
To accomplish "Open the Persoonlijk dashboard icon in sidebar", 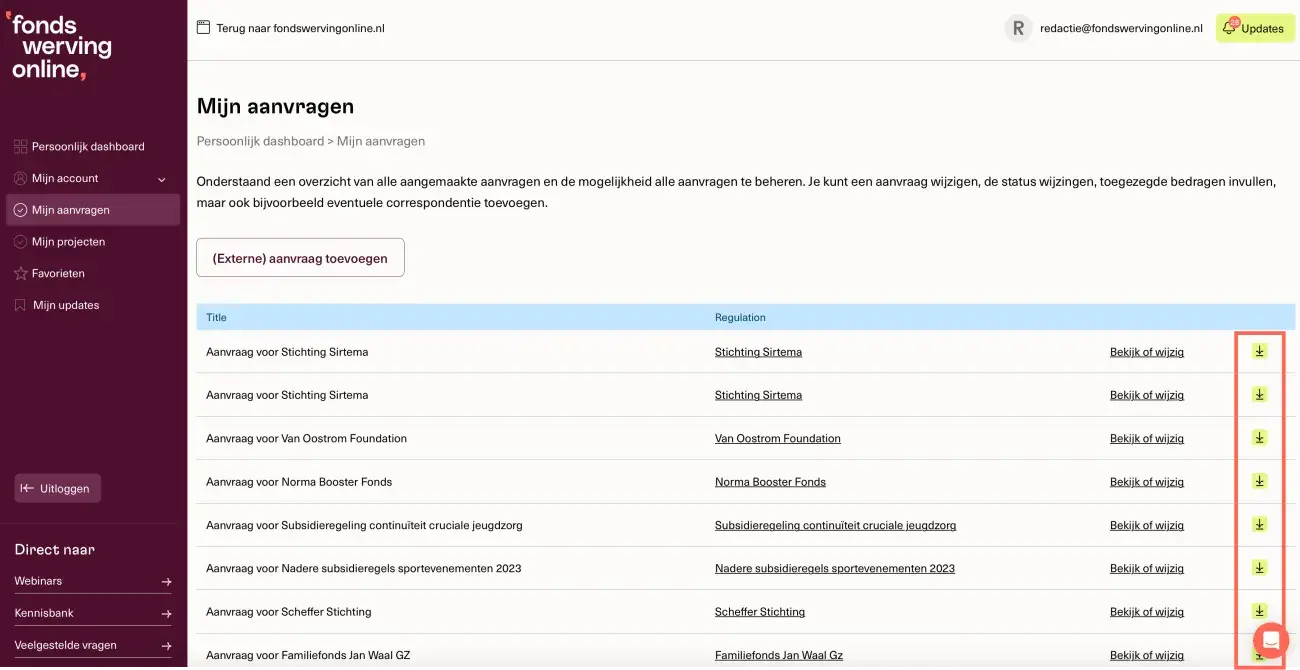I will pos(20,146).
